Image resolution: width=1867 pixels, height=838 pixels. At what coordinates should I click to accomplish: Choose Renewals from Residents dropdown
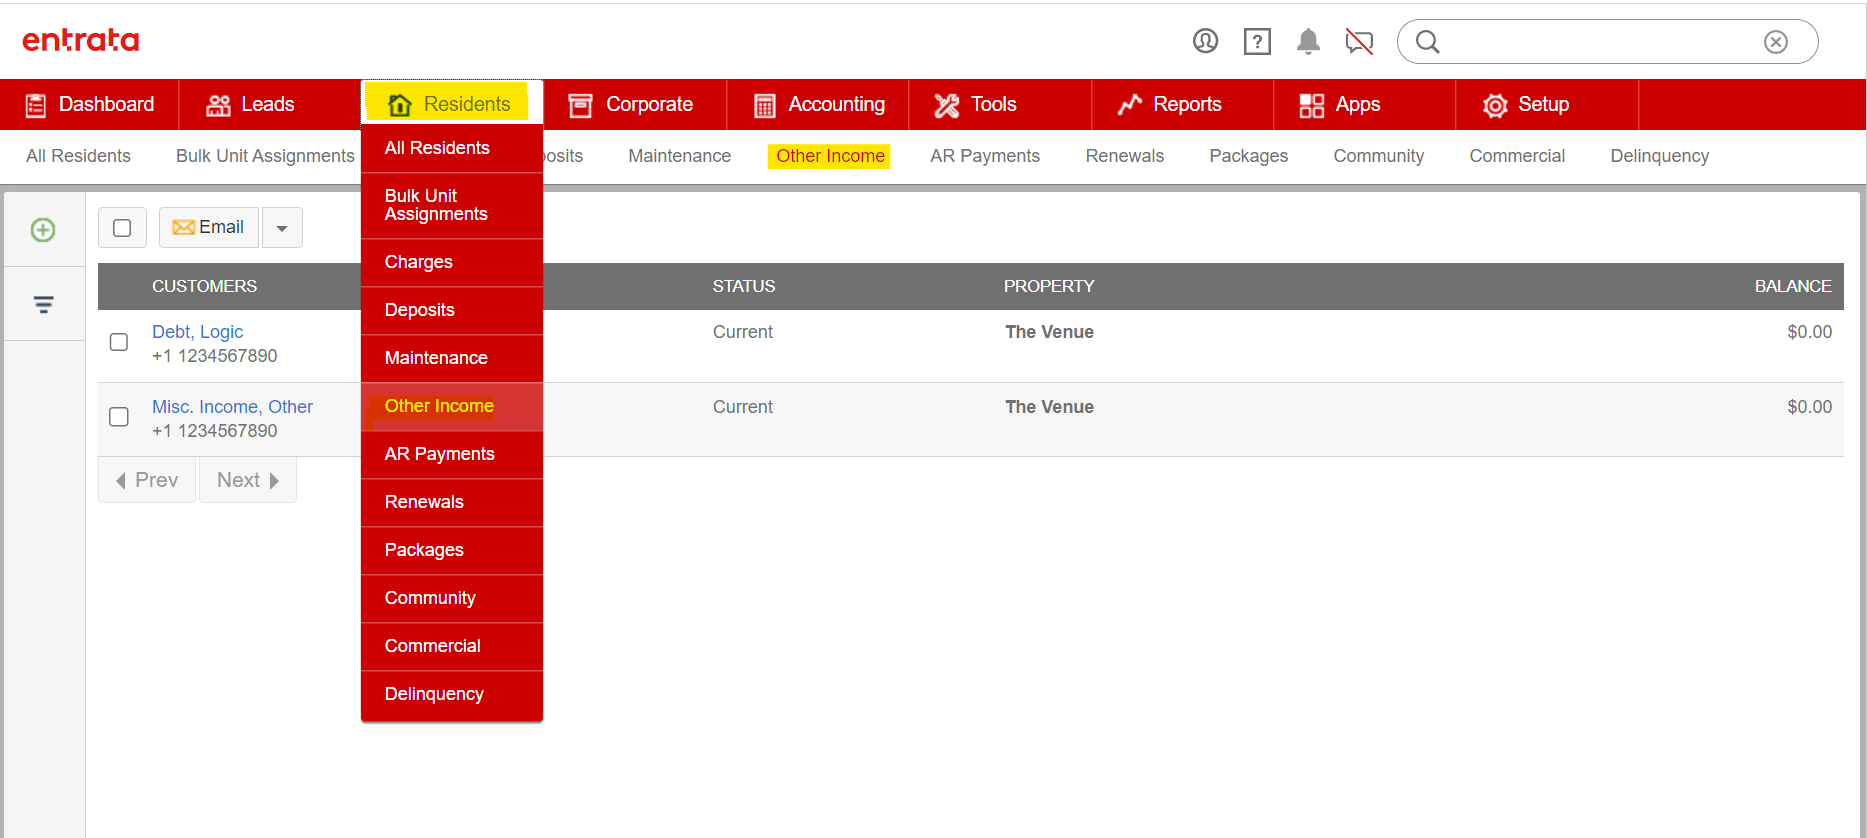pos(452,502)
